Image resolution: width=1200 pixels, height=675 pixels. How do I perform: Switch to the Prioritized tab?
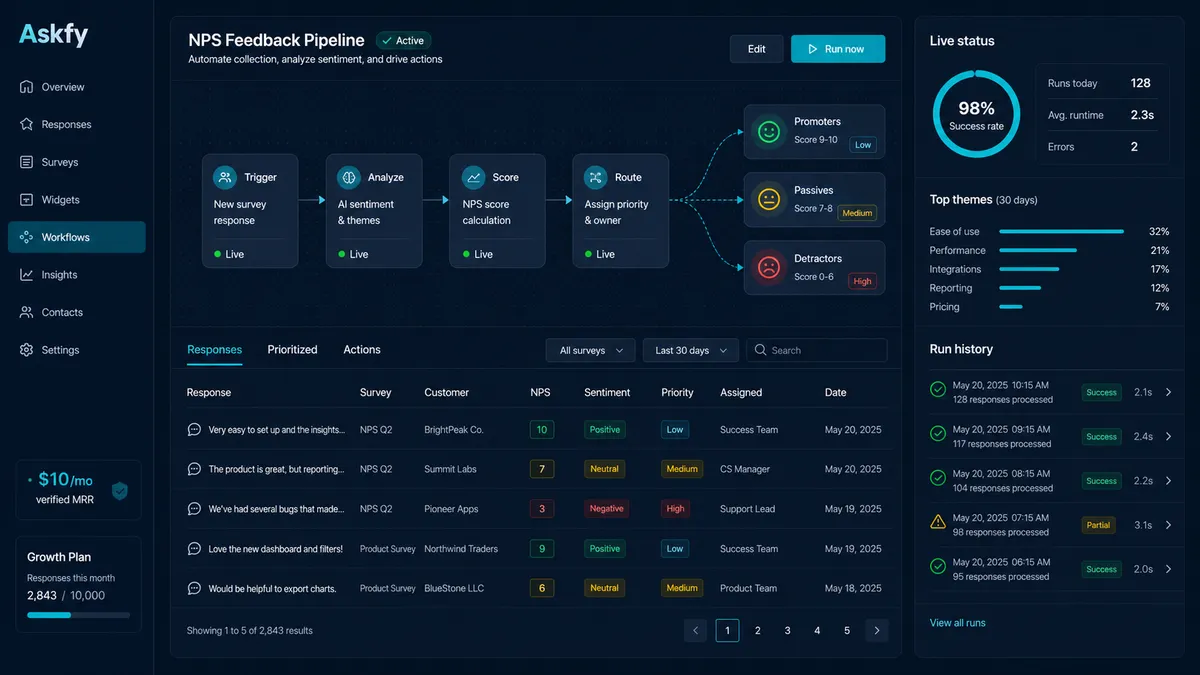[292, 350]
